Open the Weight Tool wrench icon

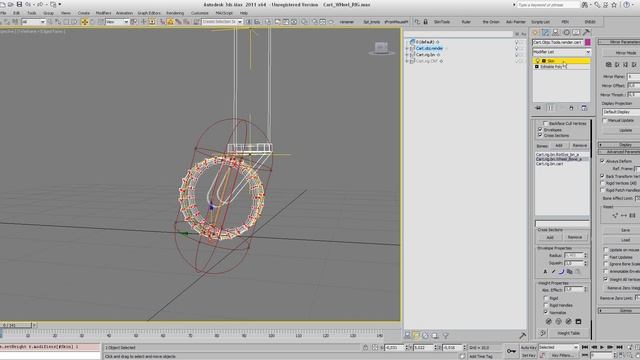tap(542, 333)
